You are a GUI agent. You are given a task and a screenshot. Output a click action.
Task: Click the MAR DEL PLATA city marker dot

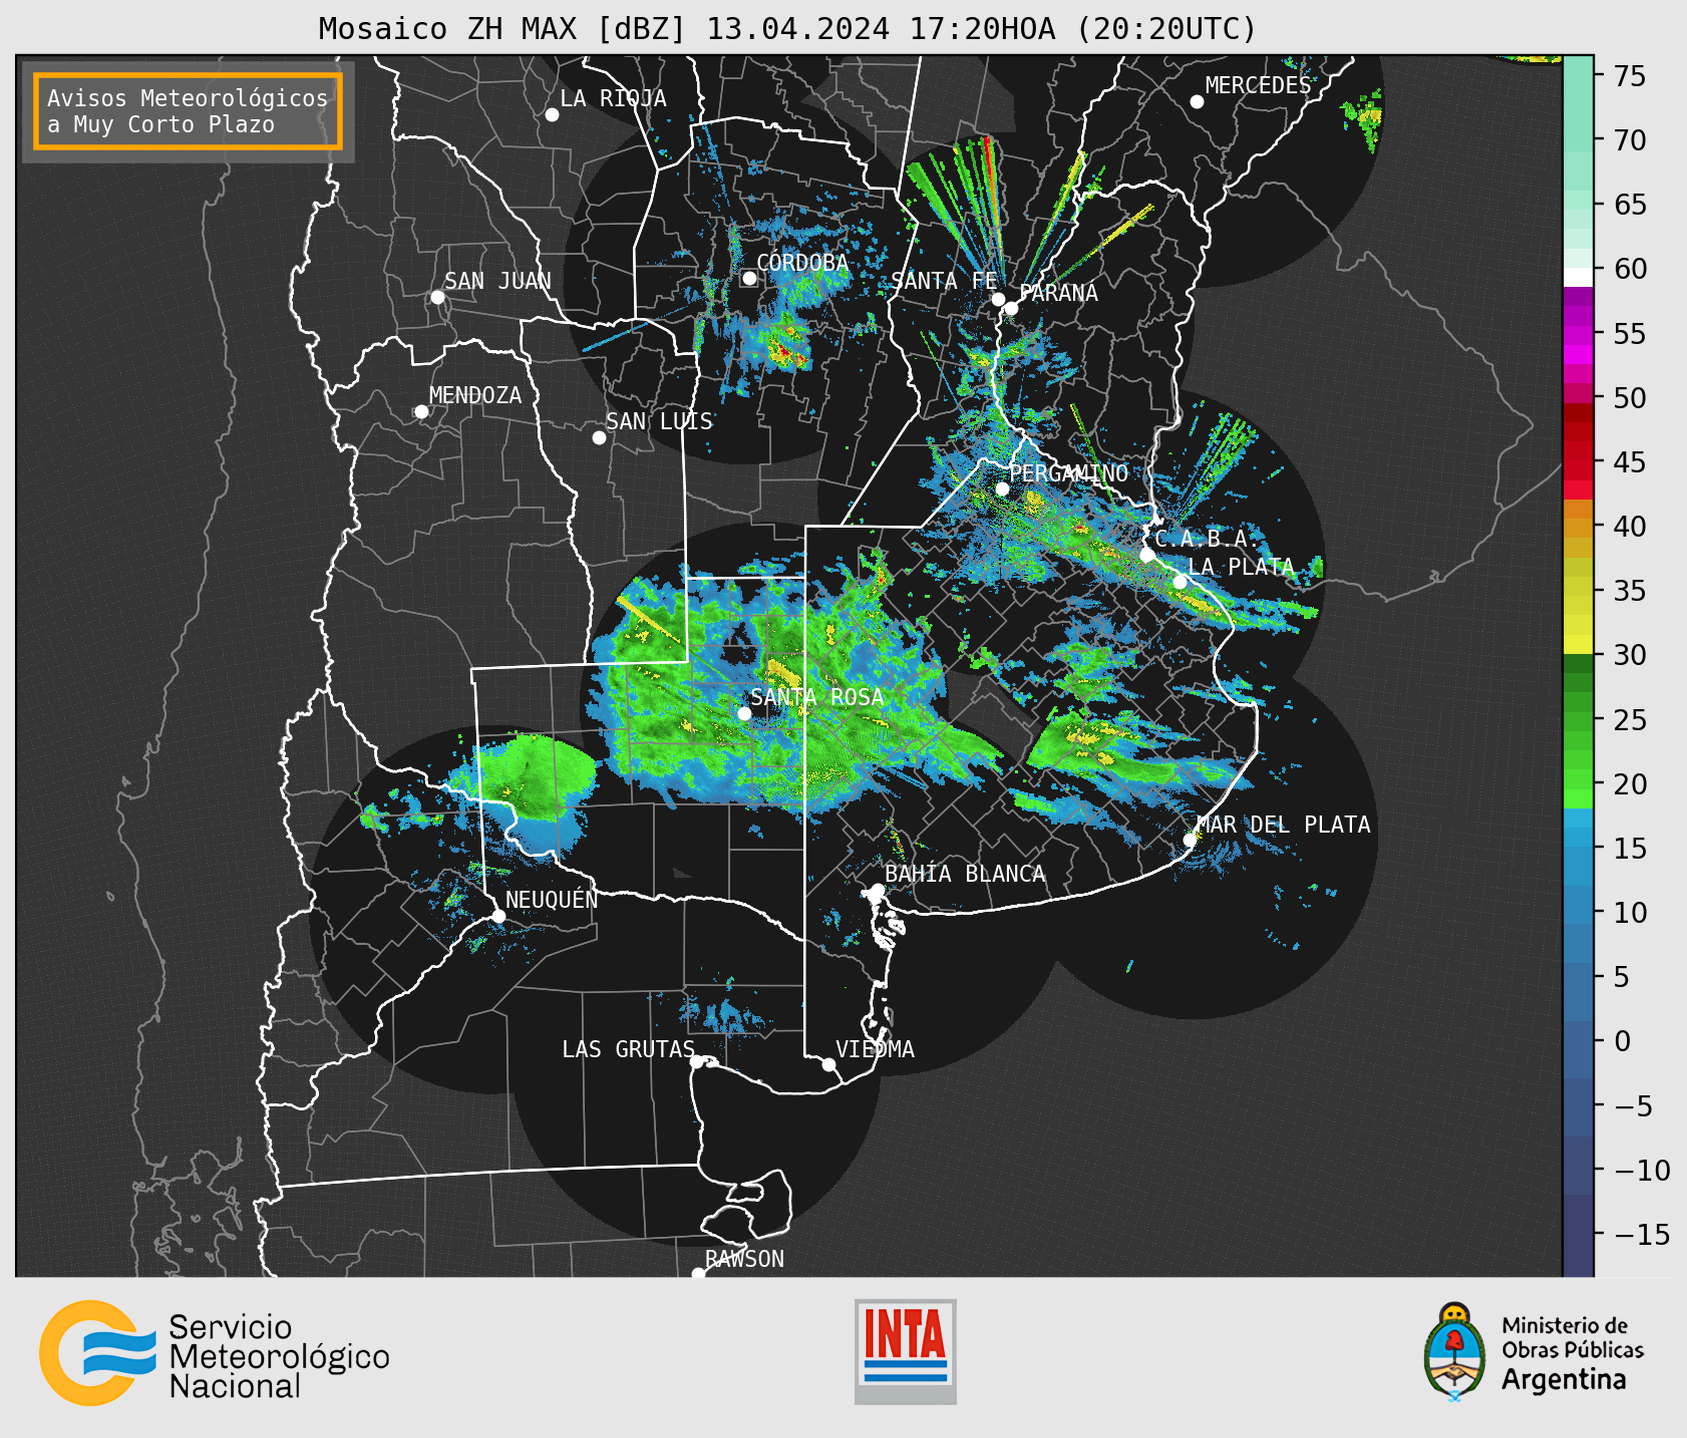click(x=1190, y=840)
